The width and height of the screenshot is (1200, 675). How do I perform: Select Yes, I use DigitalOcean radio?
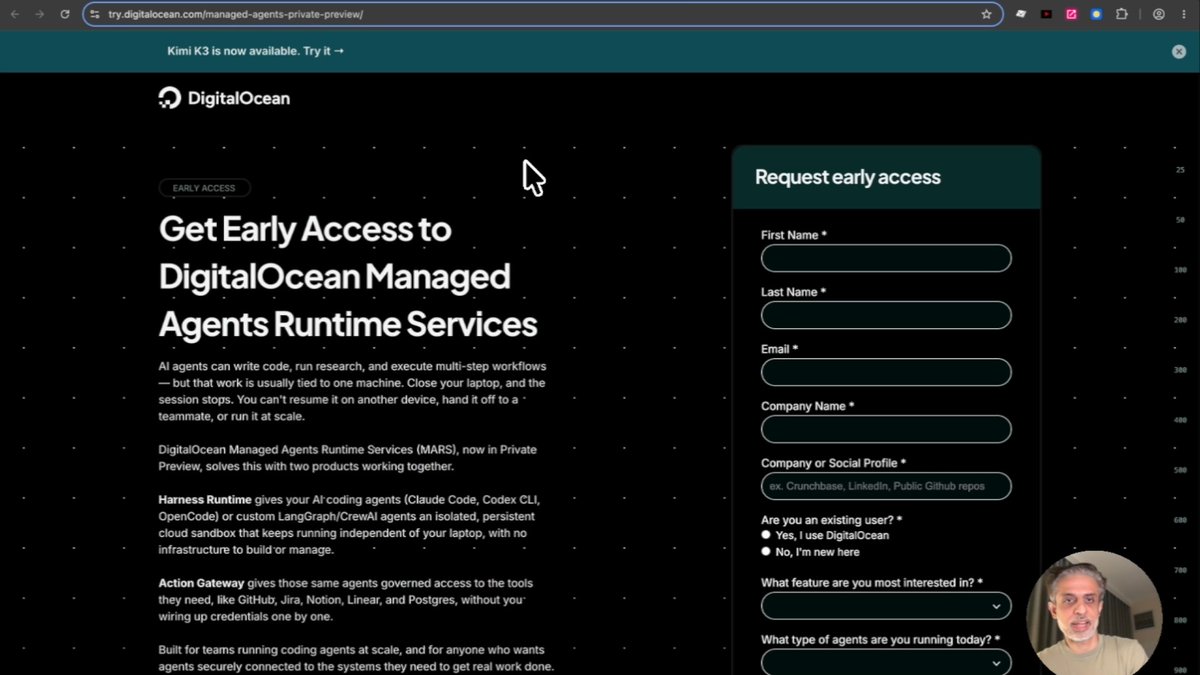(766, 535)
